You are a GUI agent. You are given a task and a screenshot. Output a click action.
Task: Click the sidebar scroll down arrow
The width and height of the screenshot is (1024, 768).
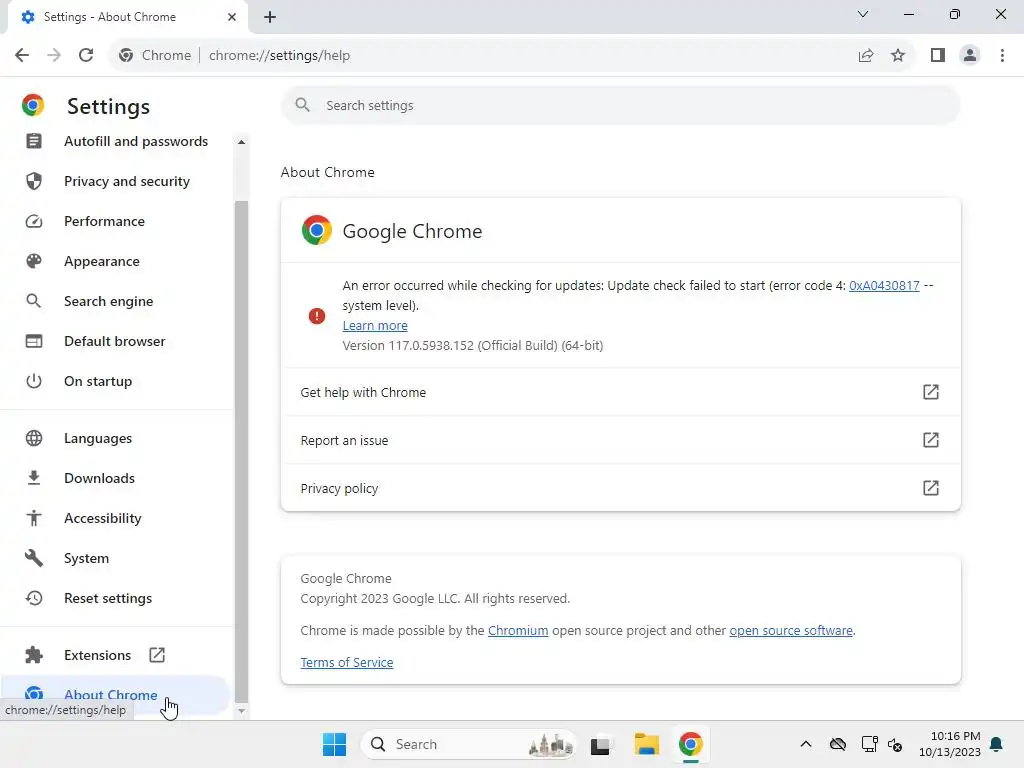[x=242, y=711]
